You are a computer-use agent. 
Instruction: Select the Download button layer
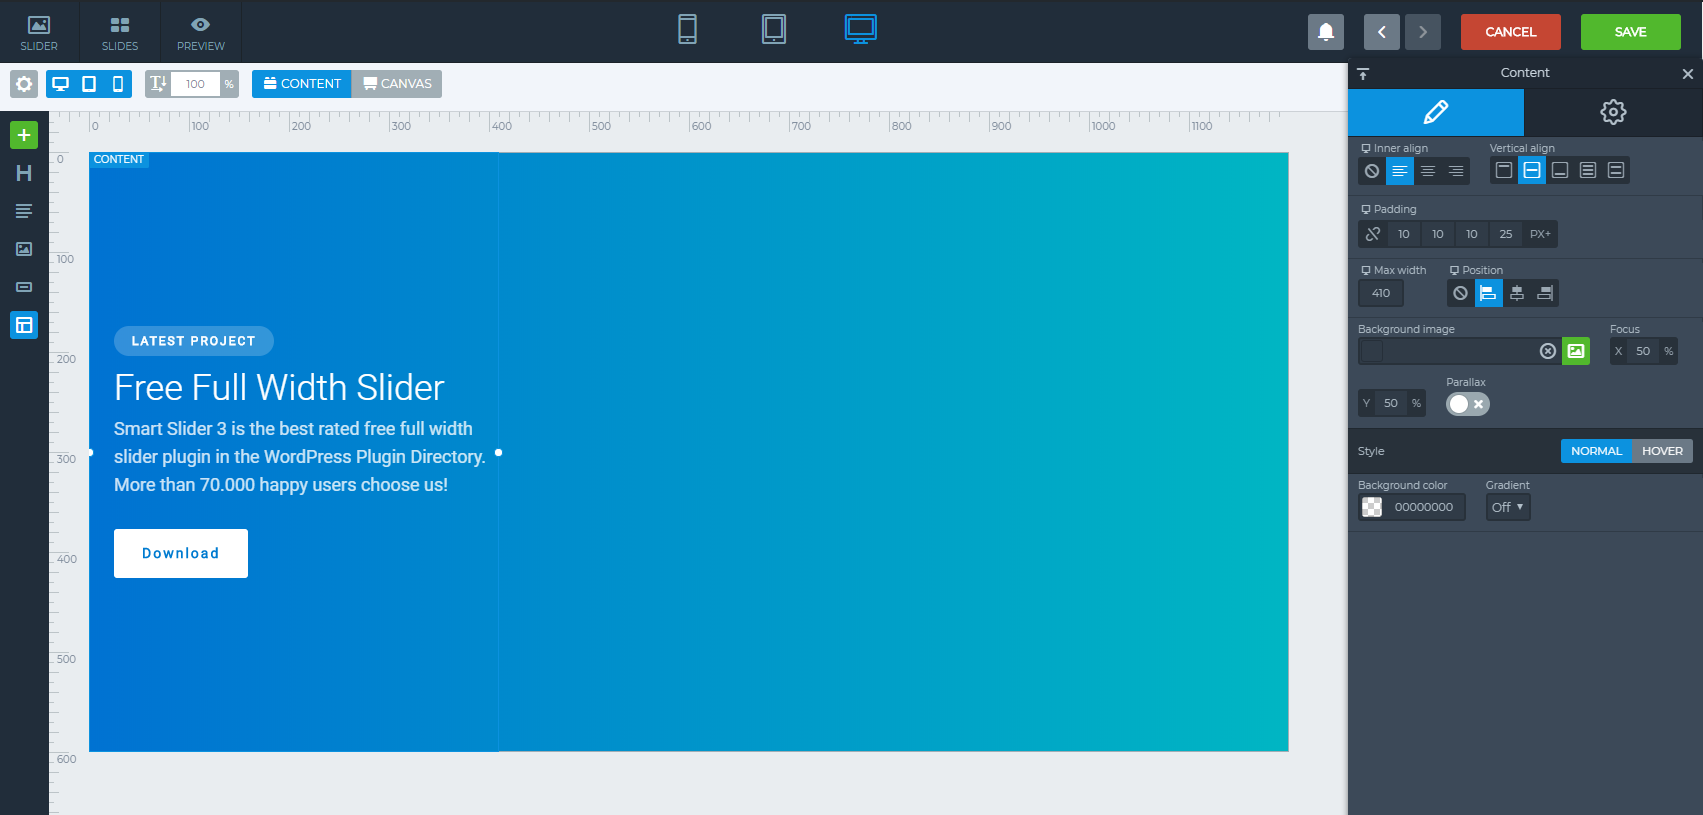coord(181,553)
